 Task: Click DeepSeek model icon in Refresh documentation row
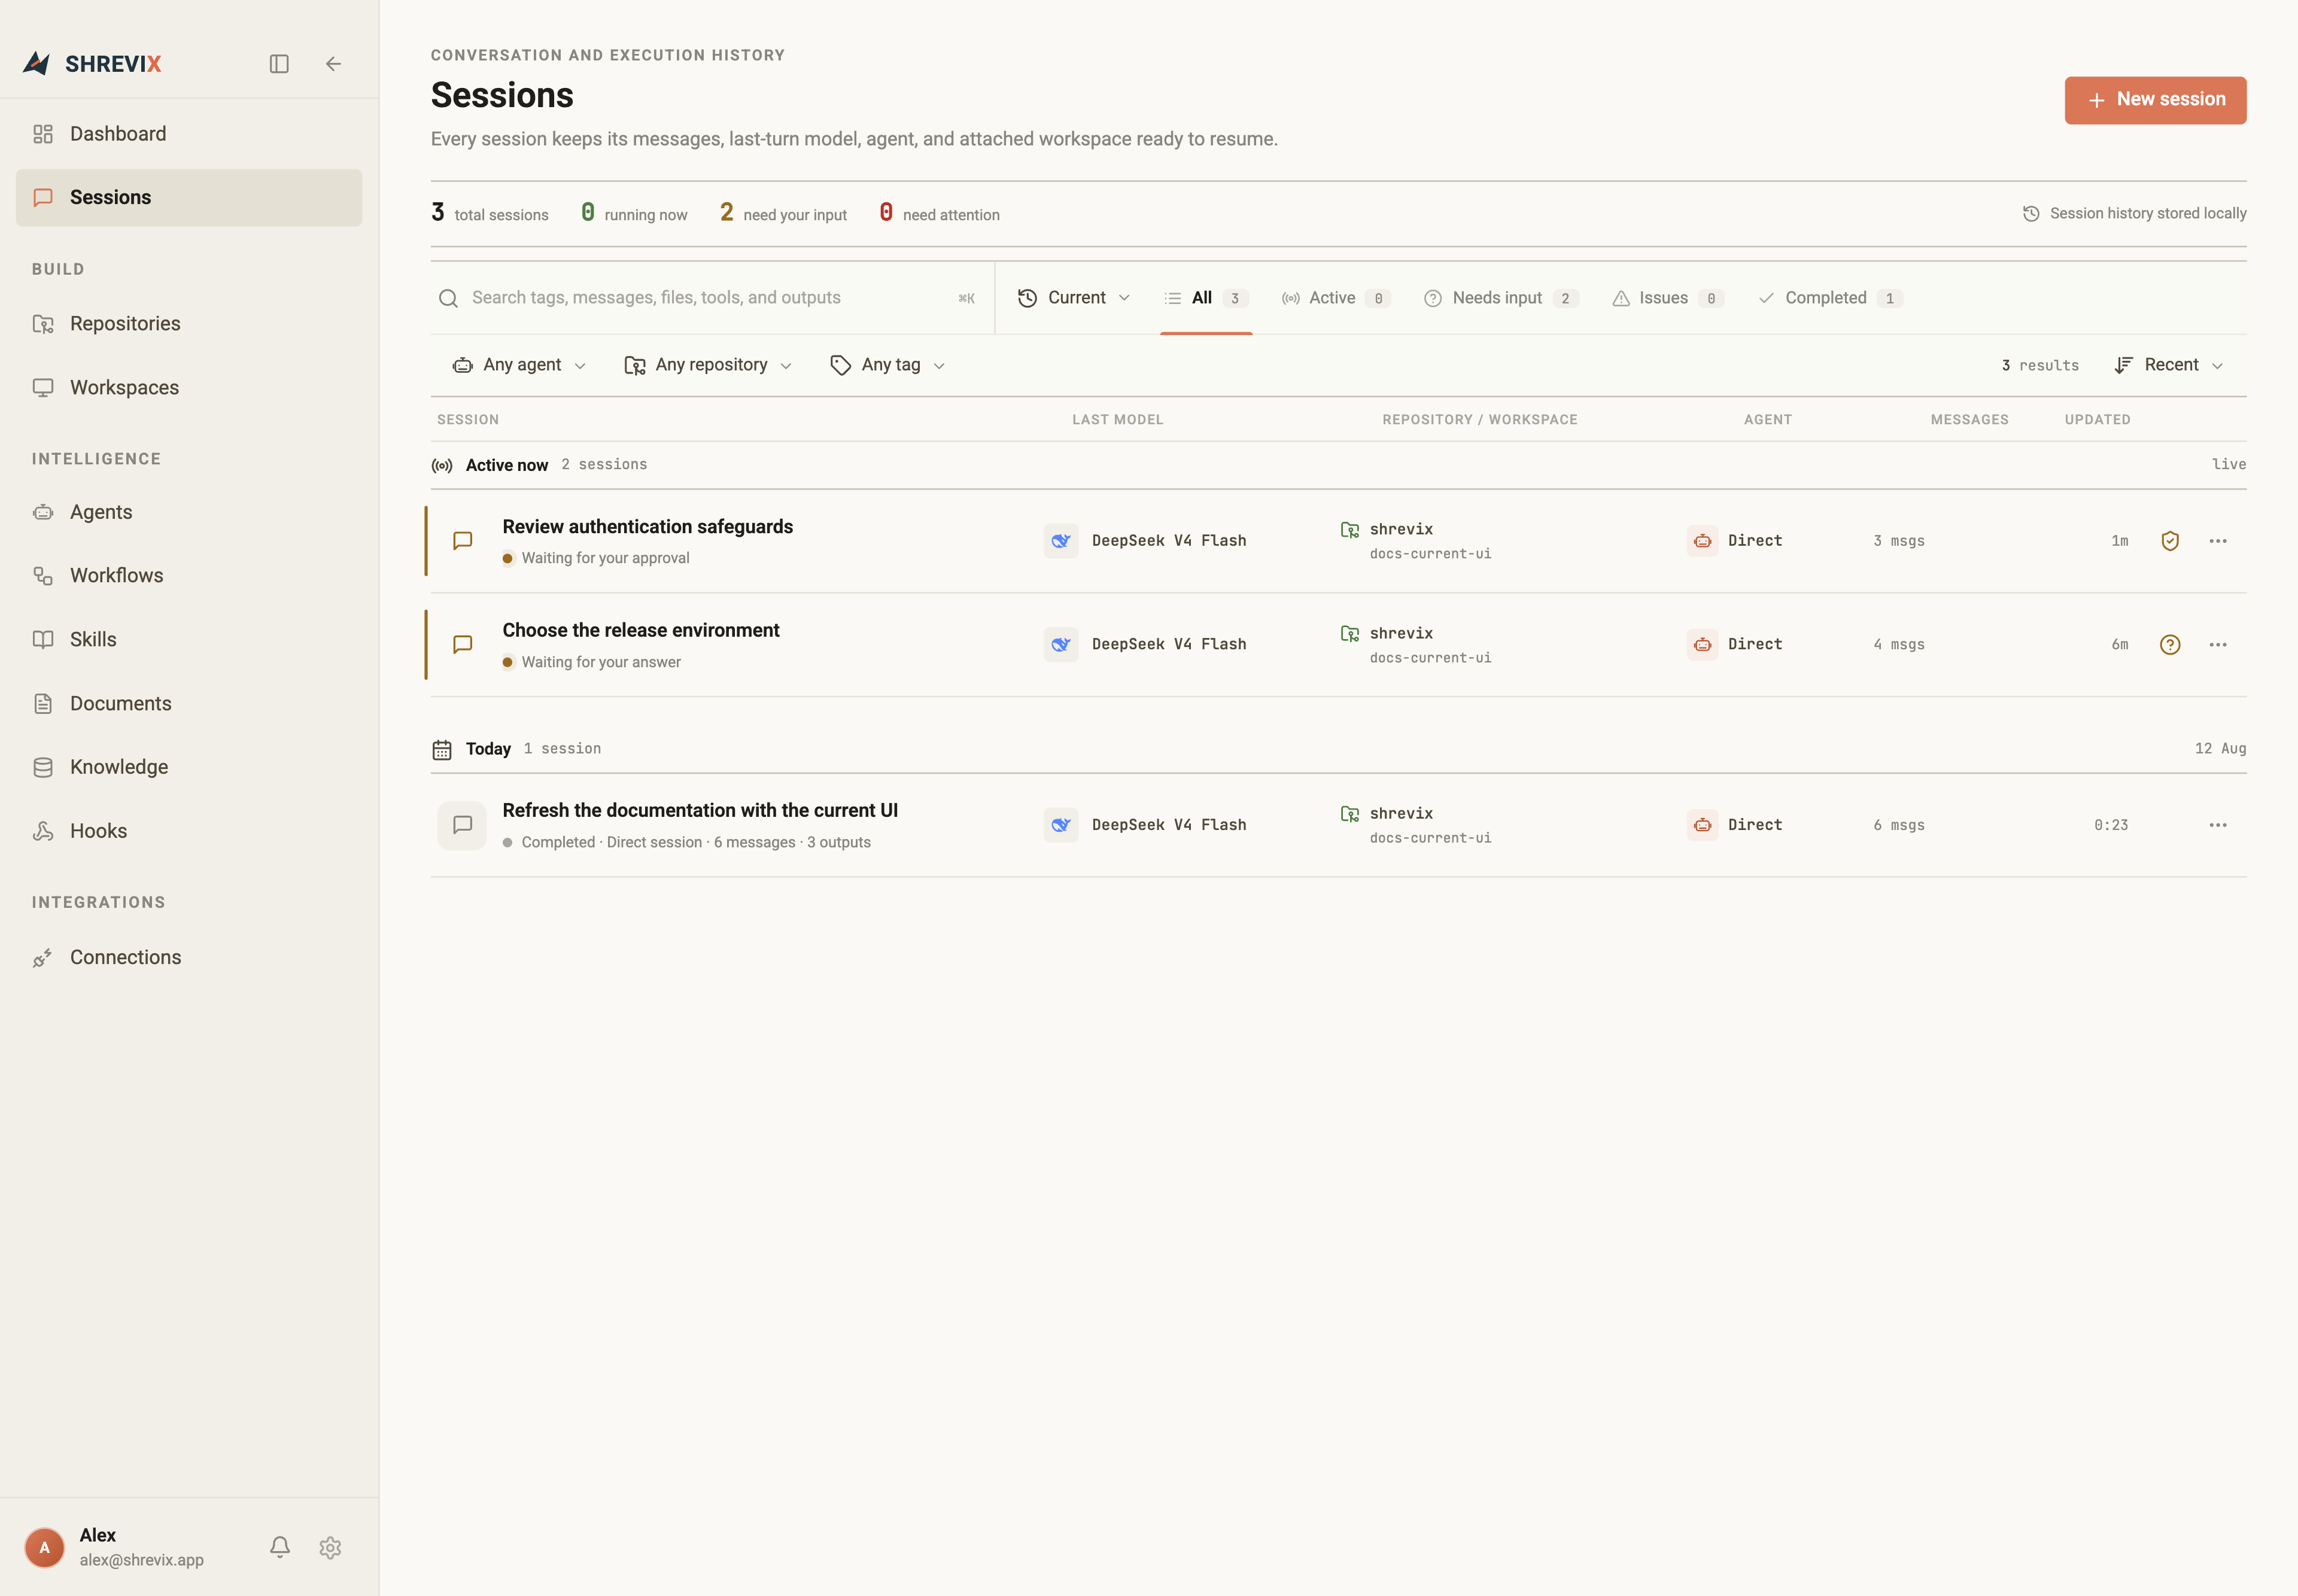click(1060, 825)
